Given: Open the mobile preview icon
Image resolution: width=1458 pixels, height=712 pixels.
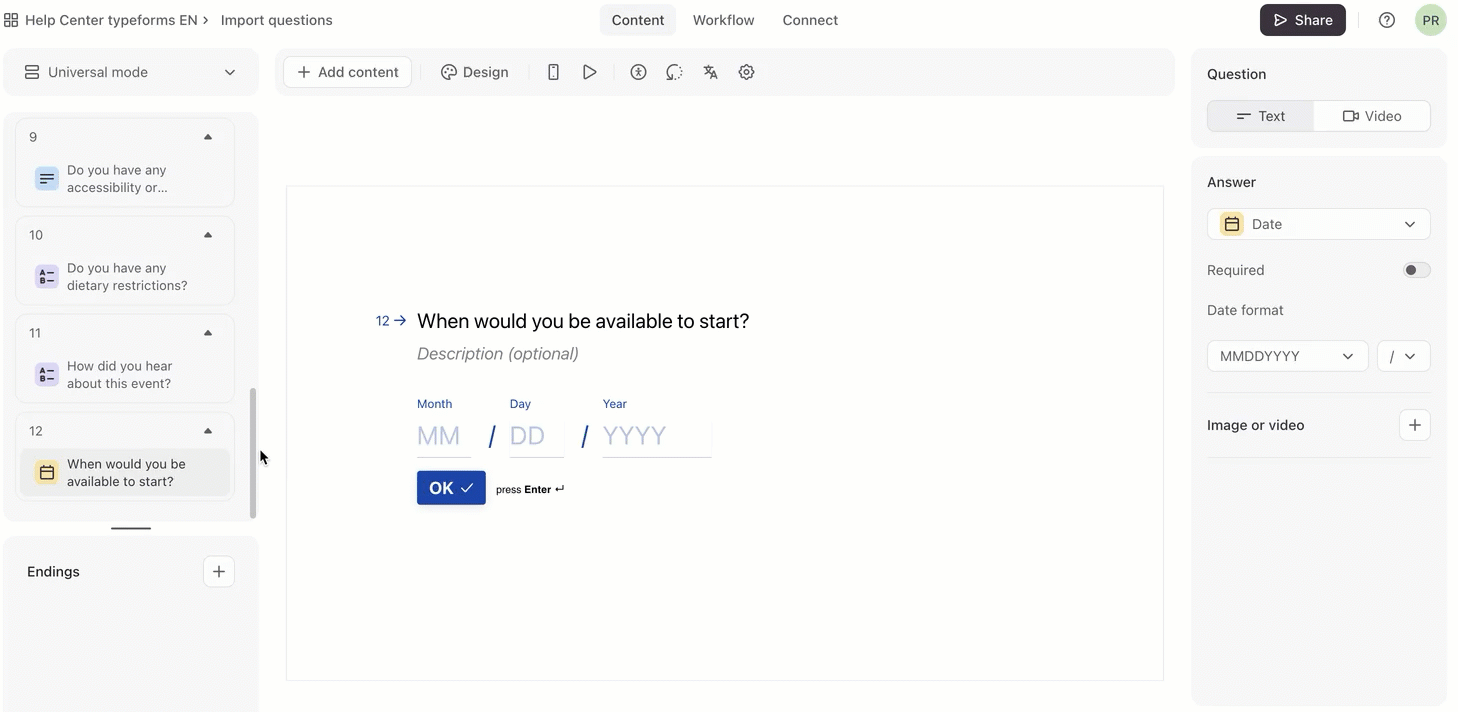Looking at the screenshot, I should 553,72.
